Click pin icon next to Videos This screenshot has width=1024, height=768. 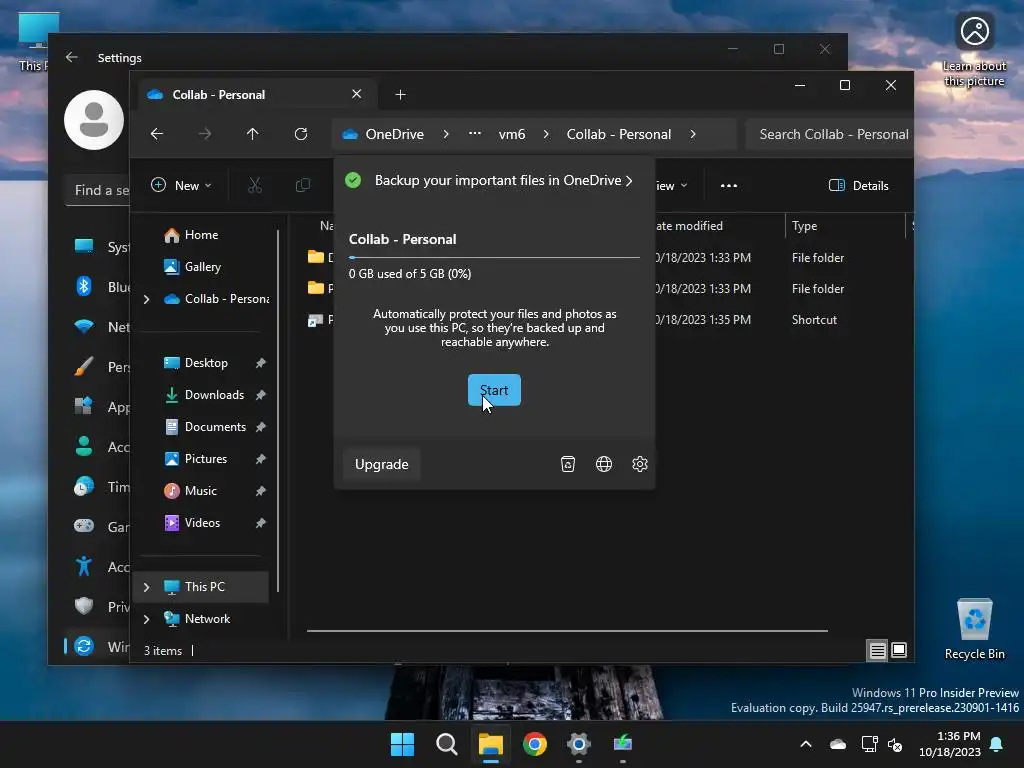[261, 522]
